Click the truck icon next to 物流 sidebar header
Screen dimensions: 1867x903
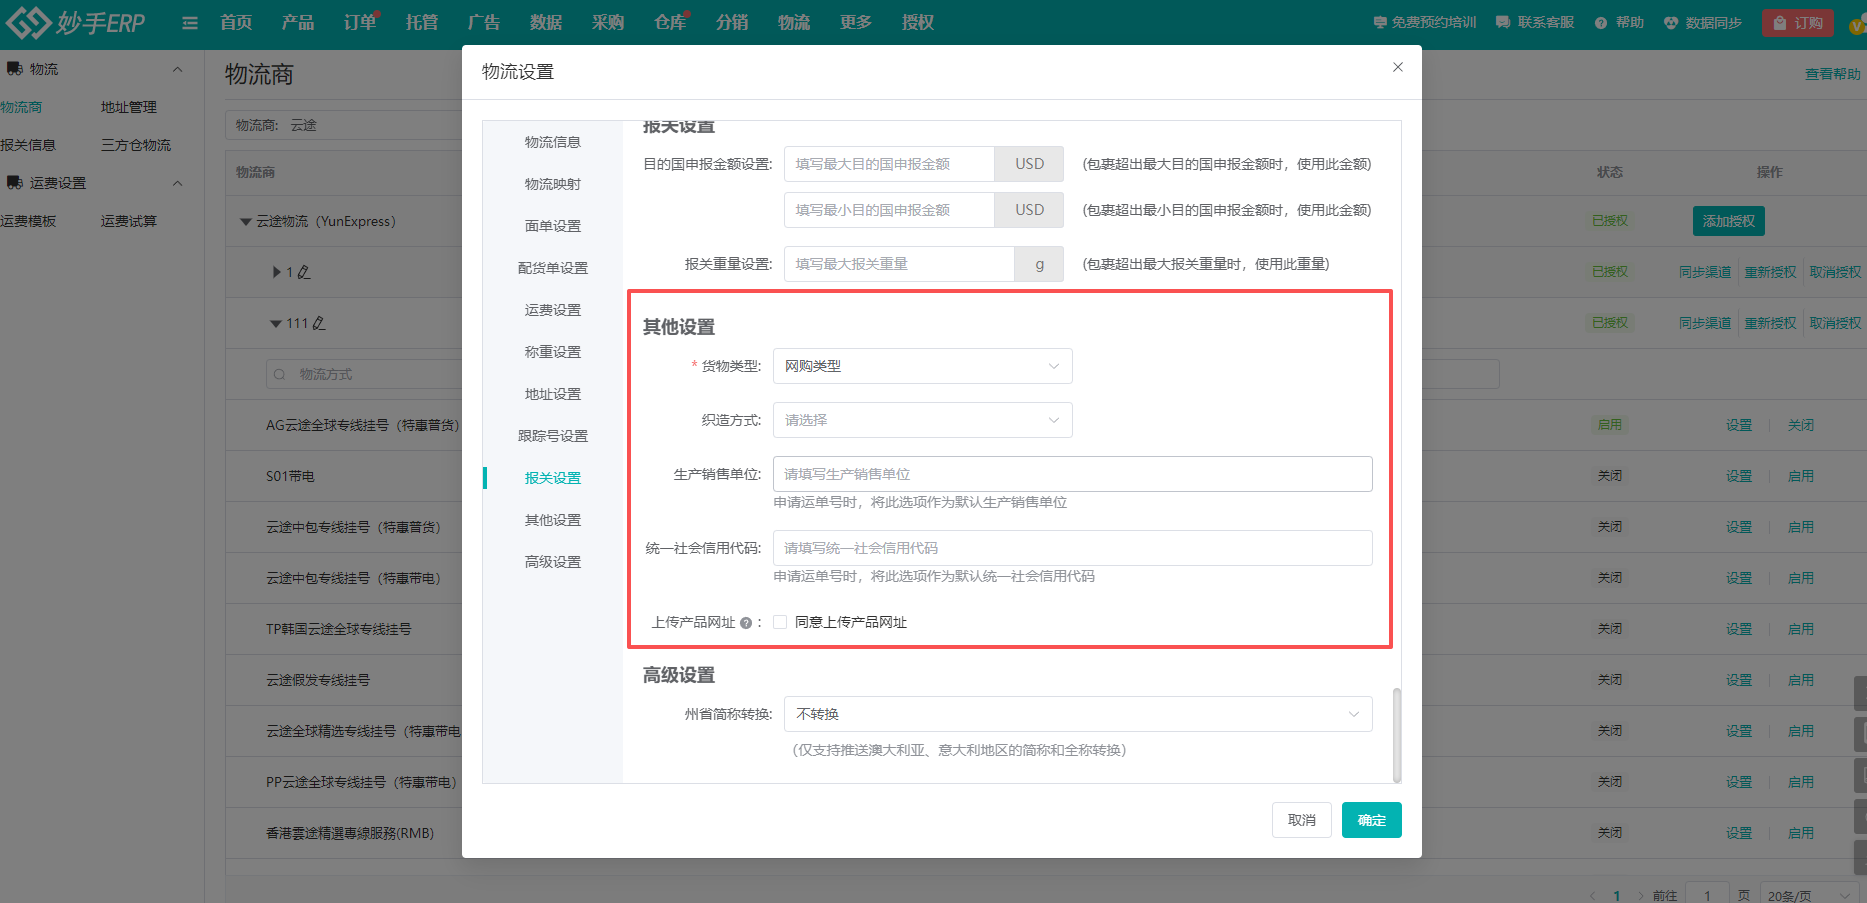pyautogui.click(x=14, y=67)
